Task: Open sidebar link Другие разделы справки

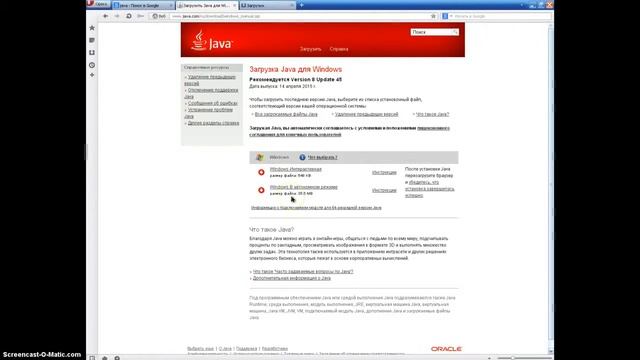Action: click(213, 123)
